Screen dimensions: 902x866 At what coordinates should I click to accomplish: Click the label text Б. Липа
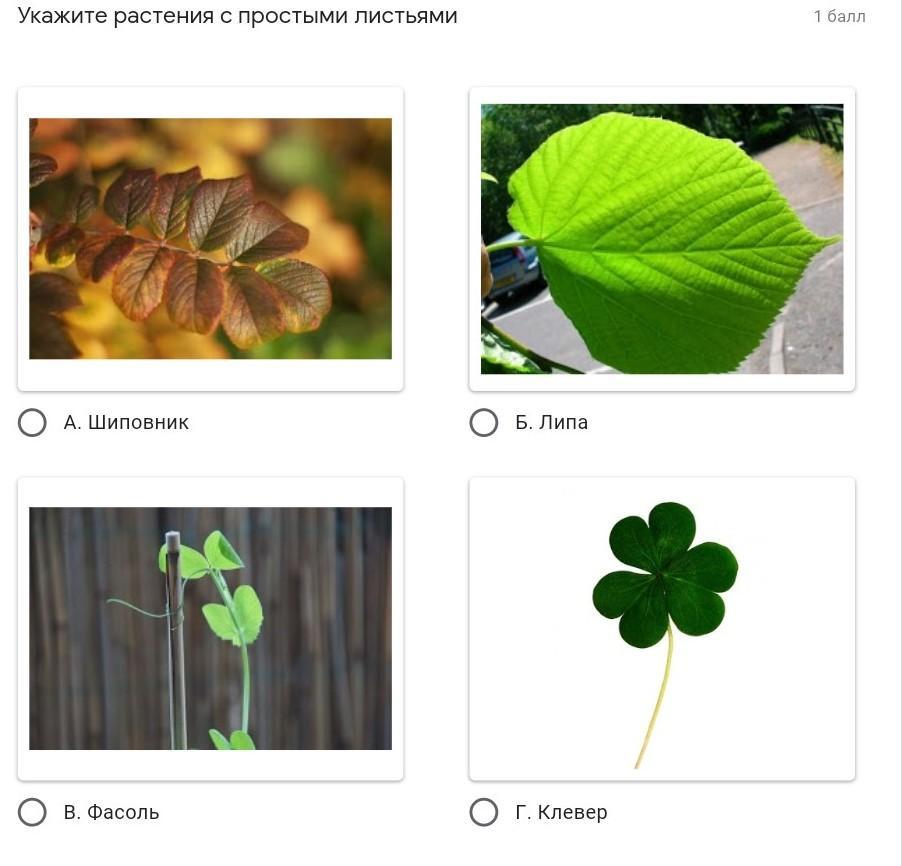551,423
